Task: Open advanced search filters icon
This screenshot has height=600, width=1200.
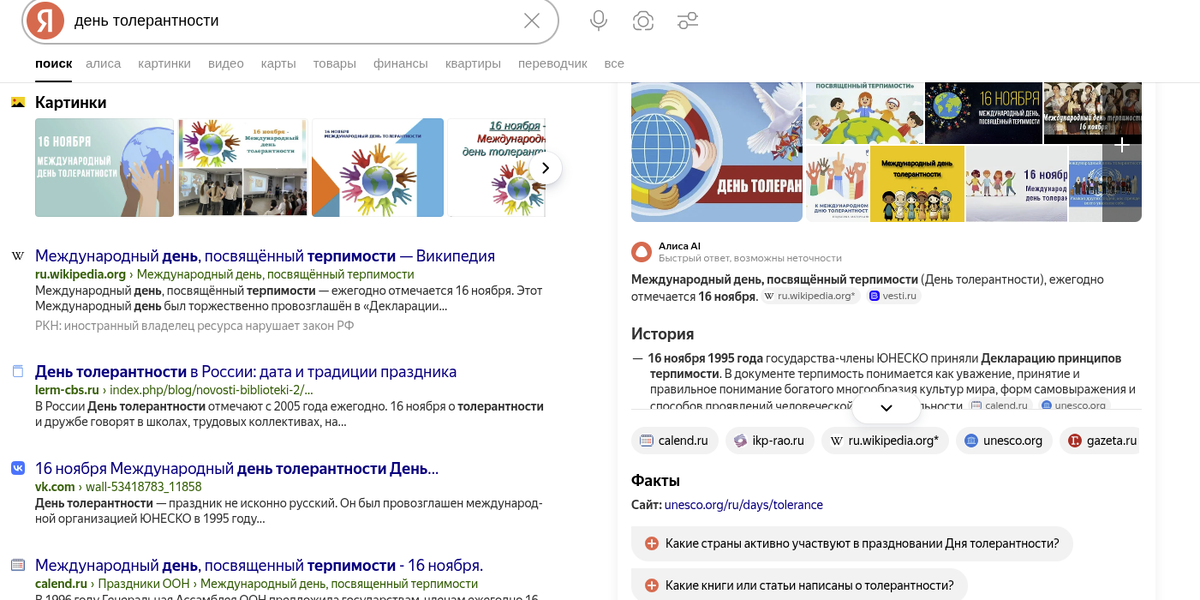Action: click(x=688, y=19)
